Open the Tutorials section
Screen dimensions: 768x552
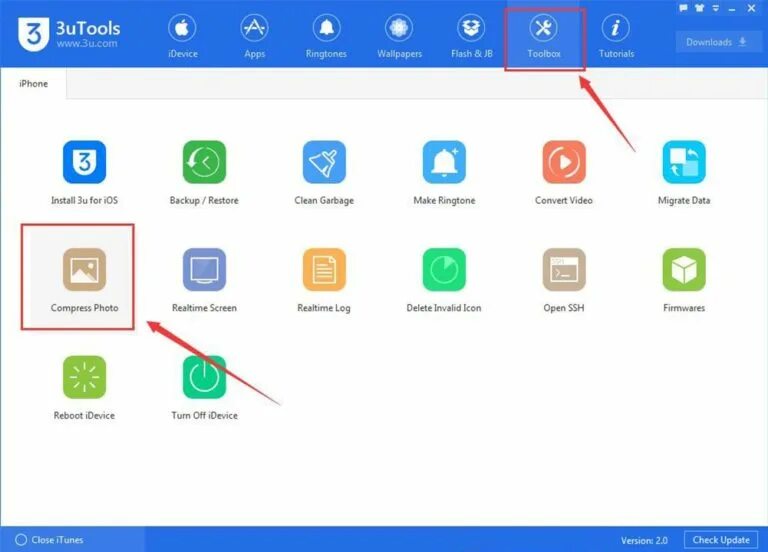click(x=616, y=36)
